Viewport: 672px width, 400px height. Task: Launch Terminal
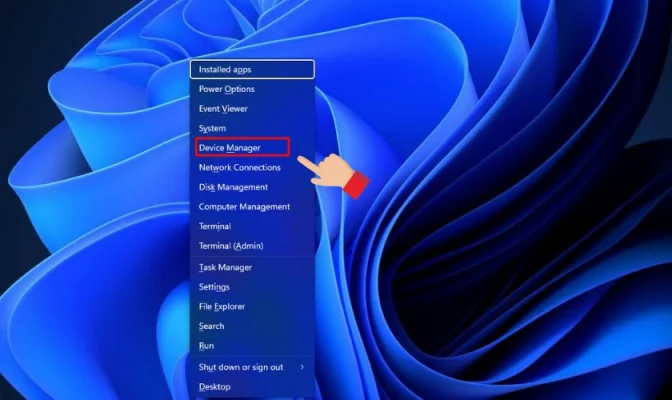[x=215, y=226]
